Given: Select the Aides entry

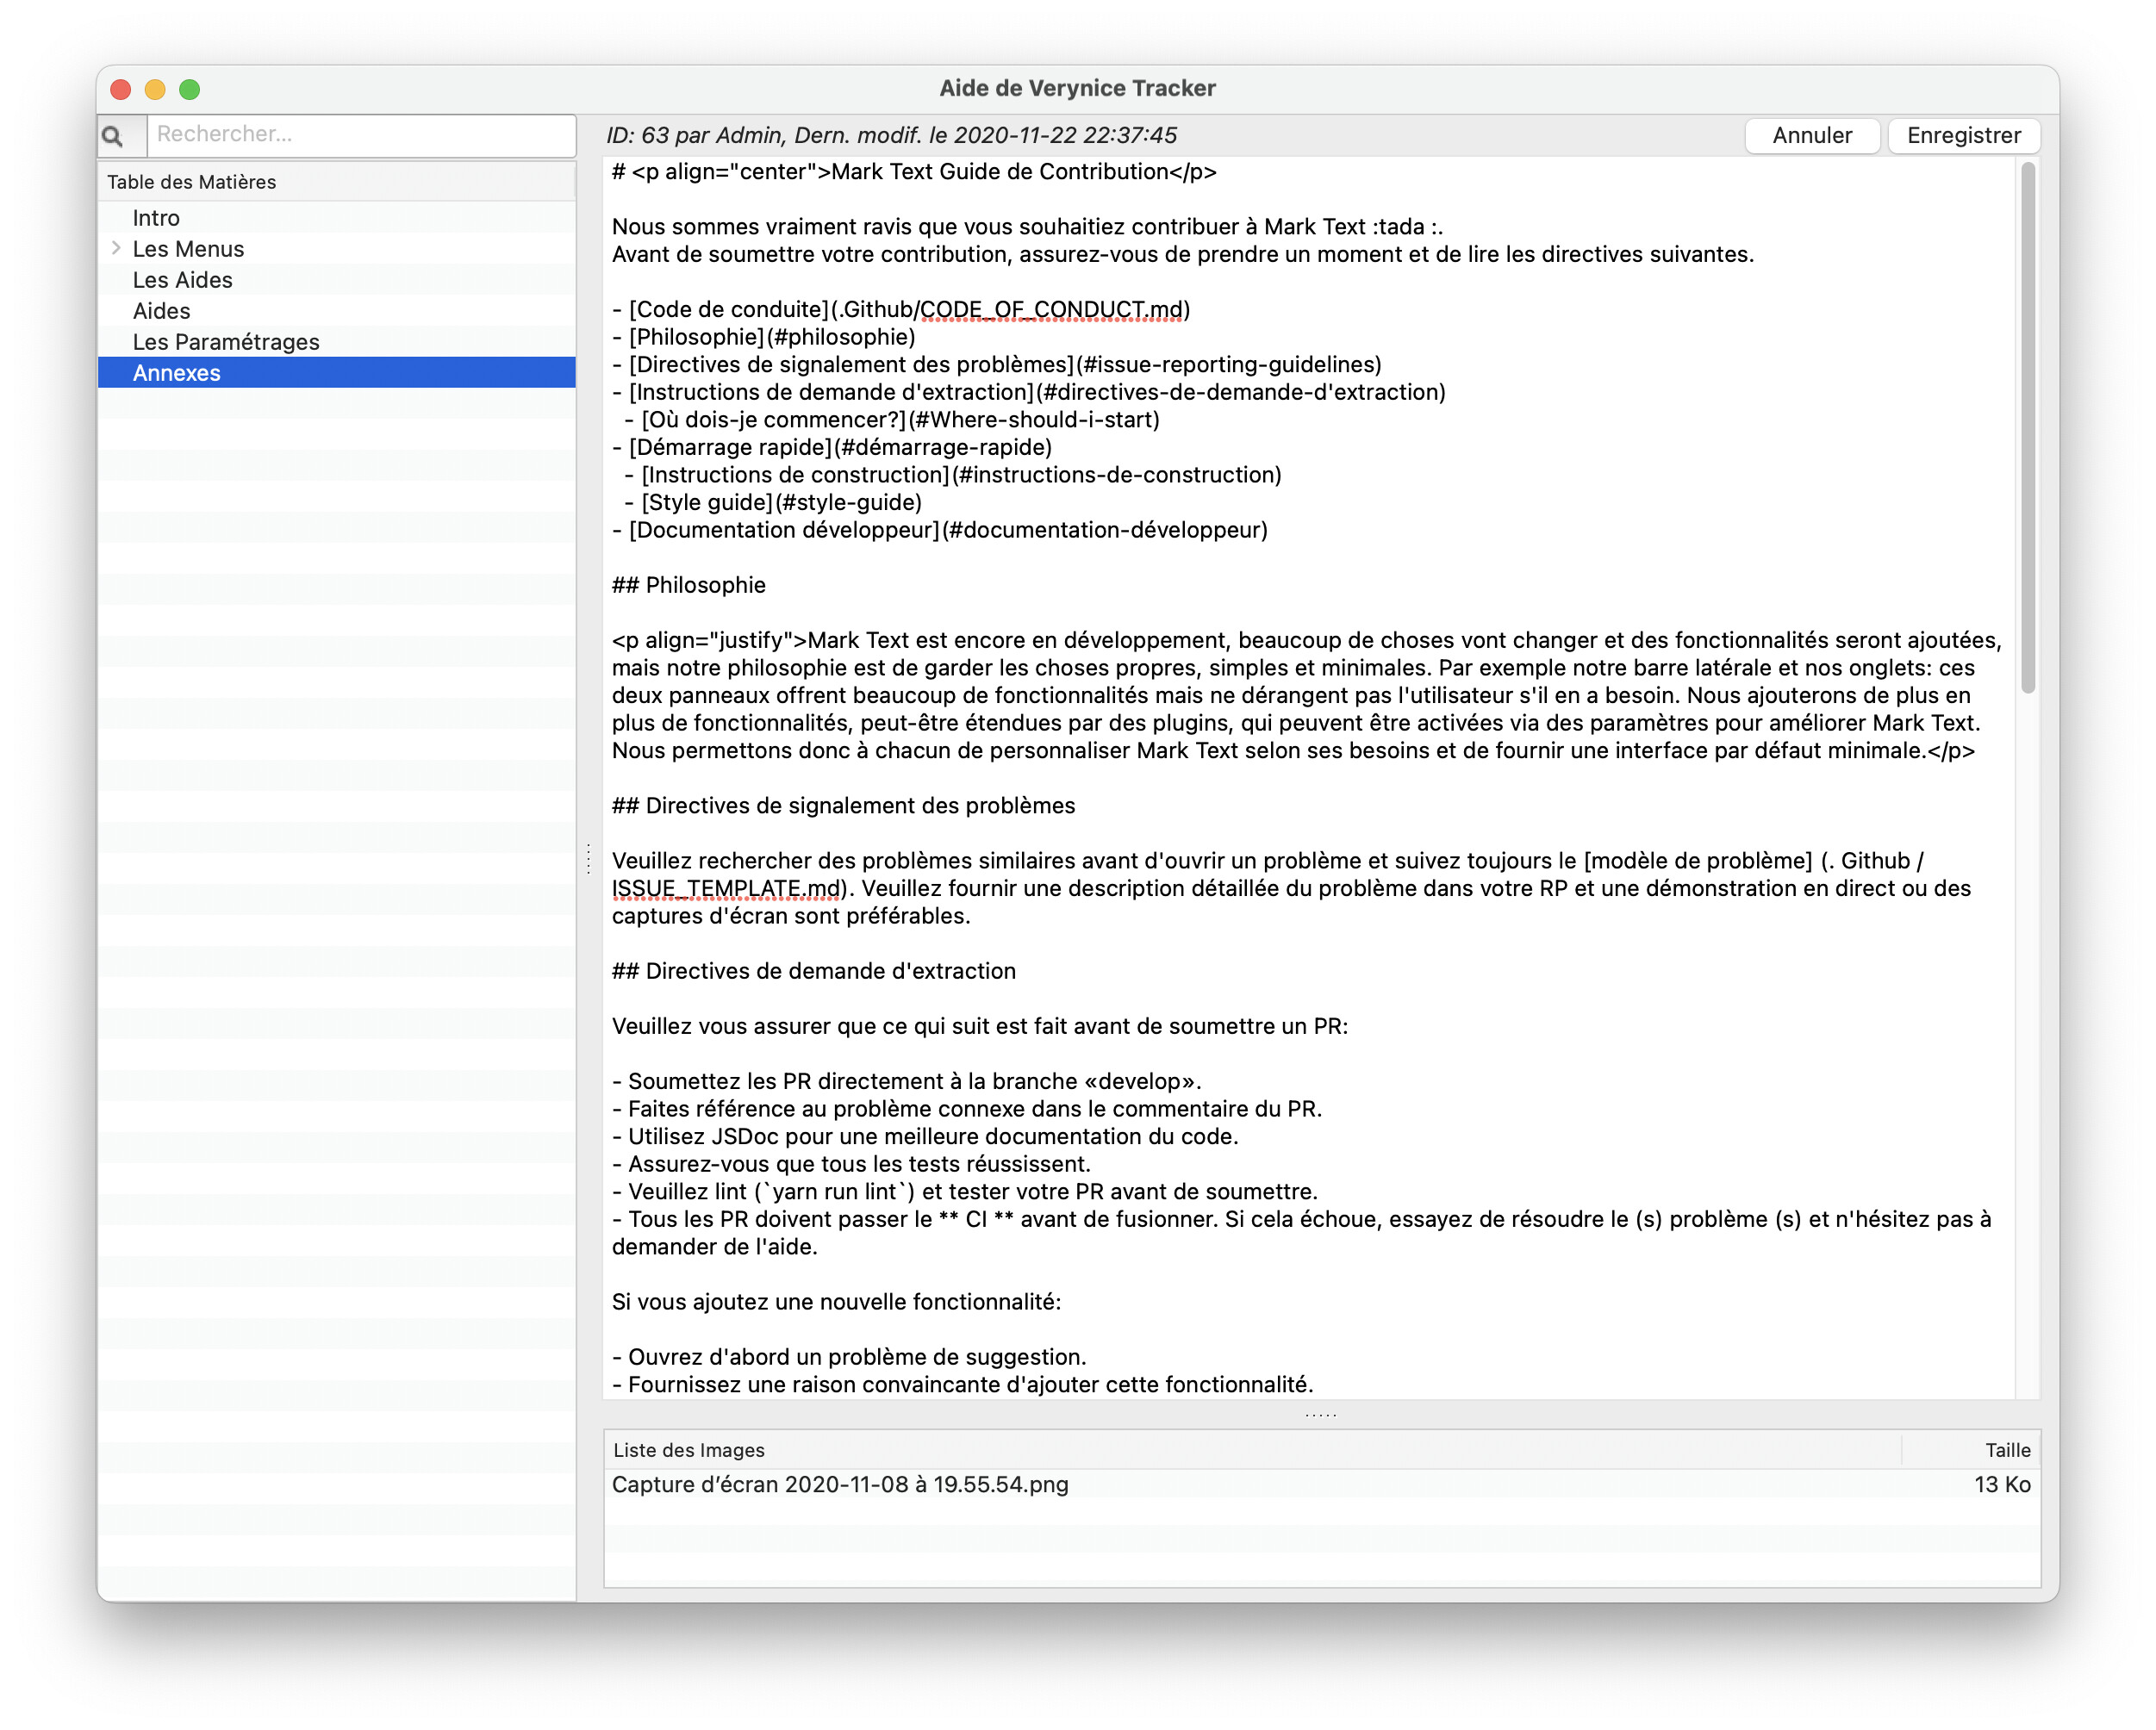Looking at the screenshot, I should pyautogui.click(x=161, y=311).
